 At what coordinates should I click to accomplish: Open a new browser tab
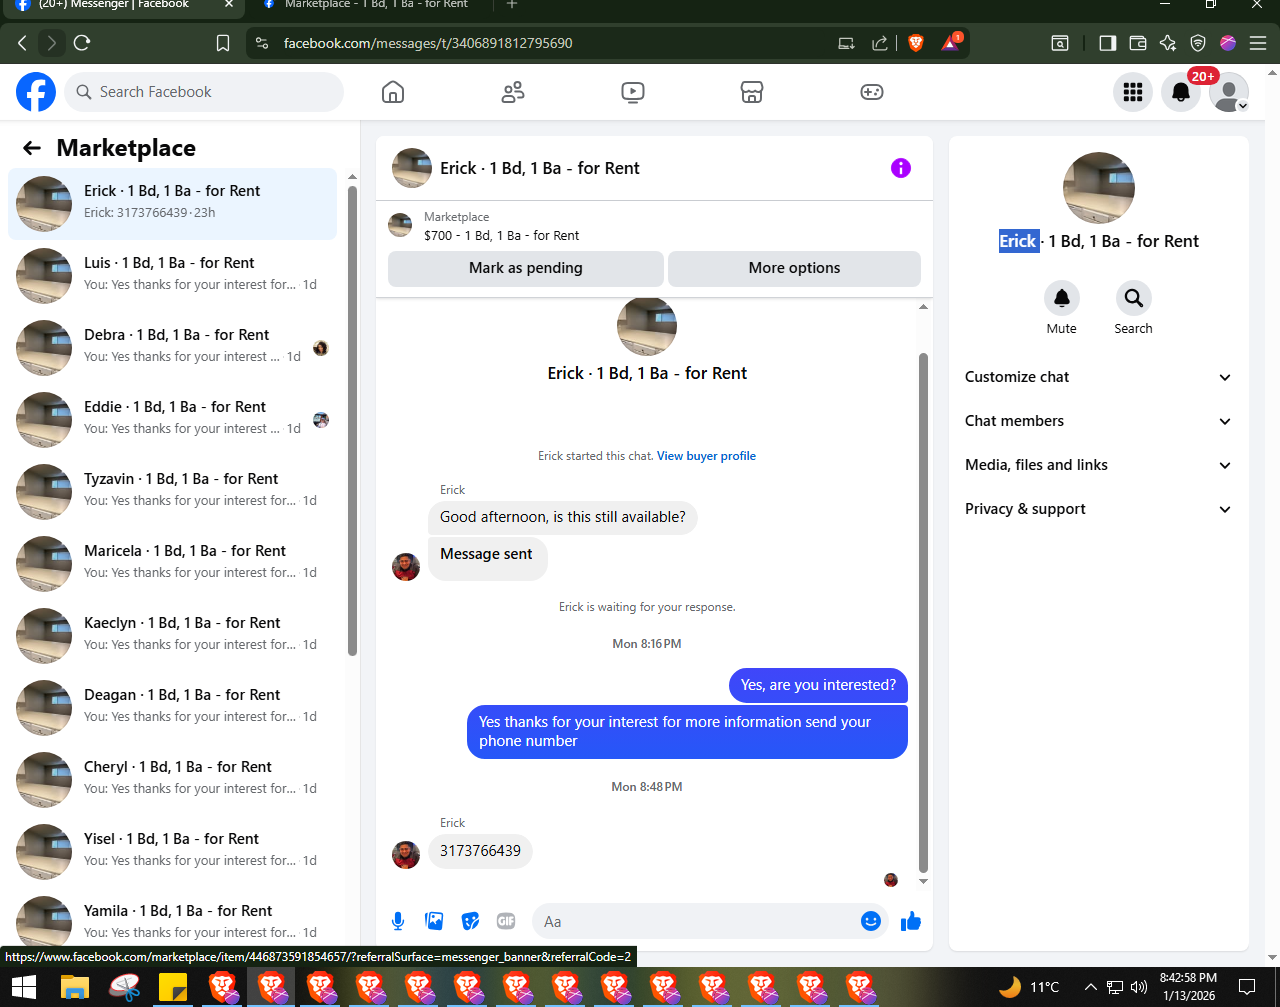(512, 5)
